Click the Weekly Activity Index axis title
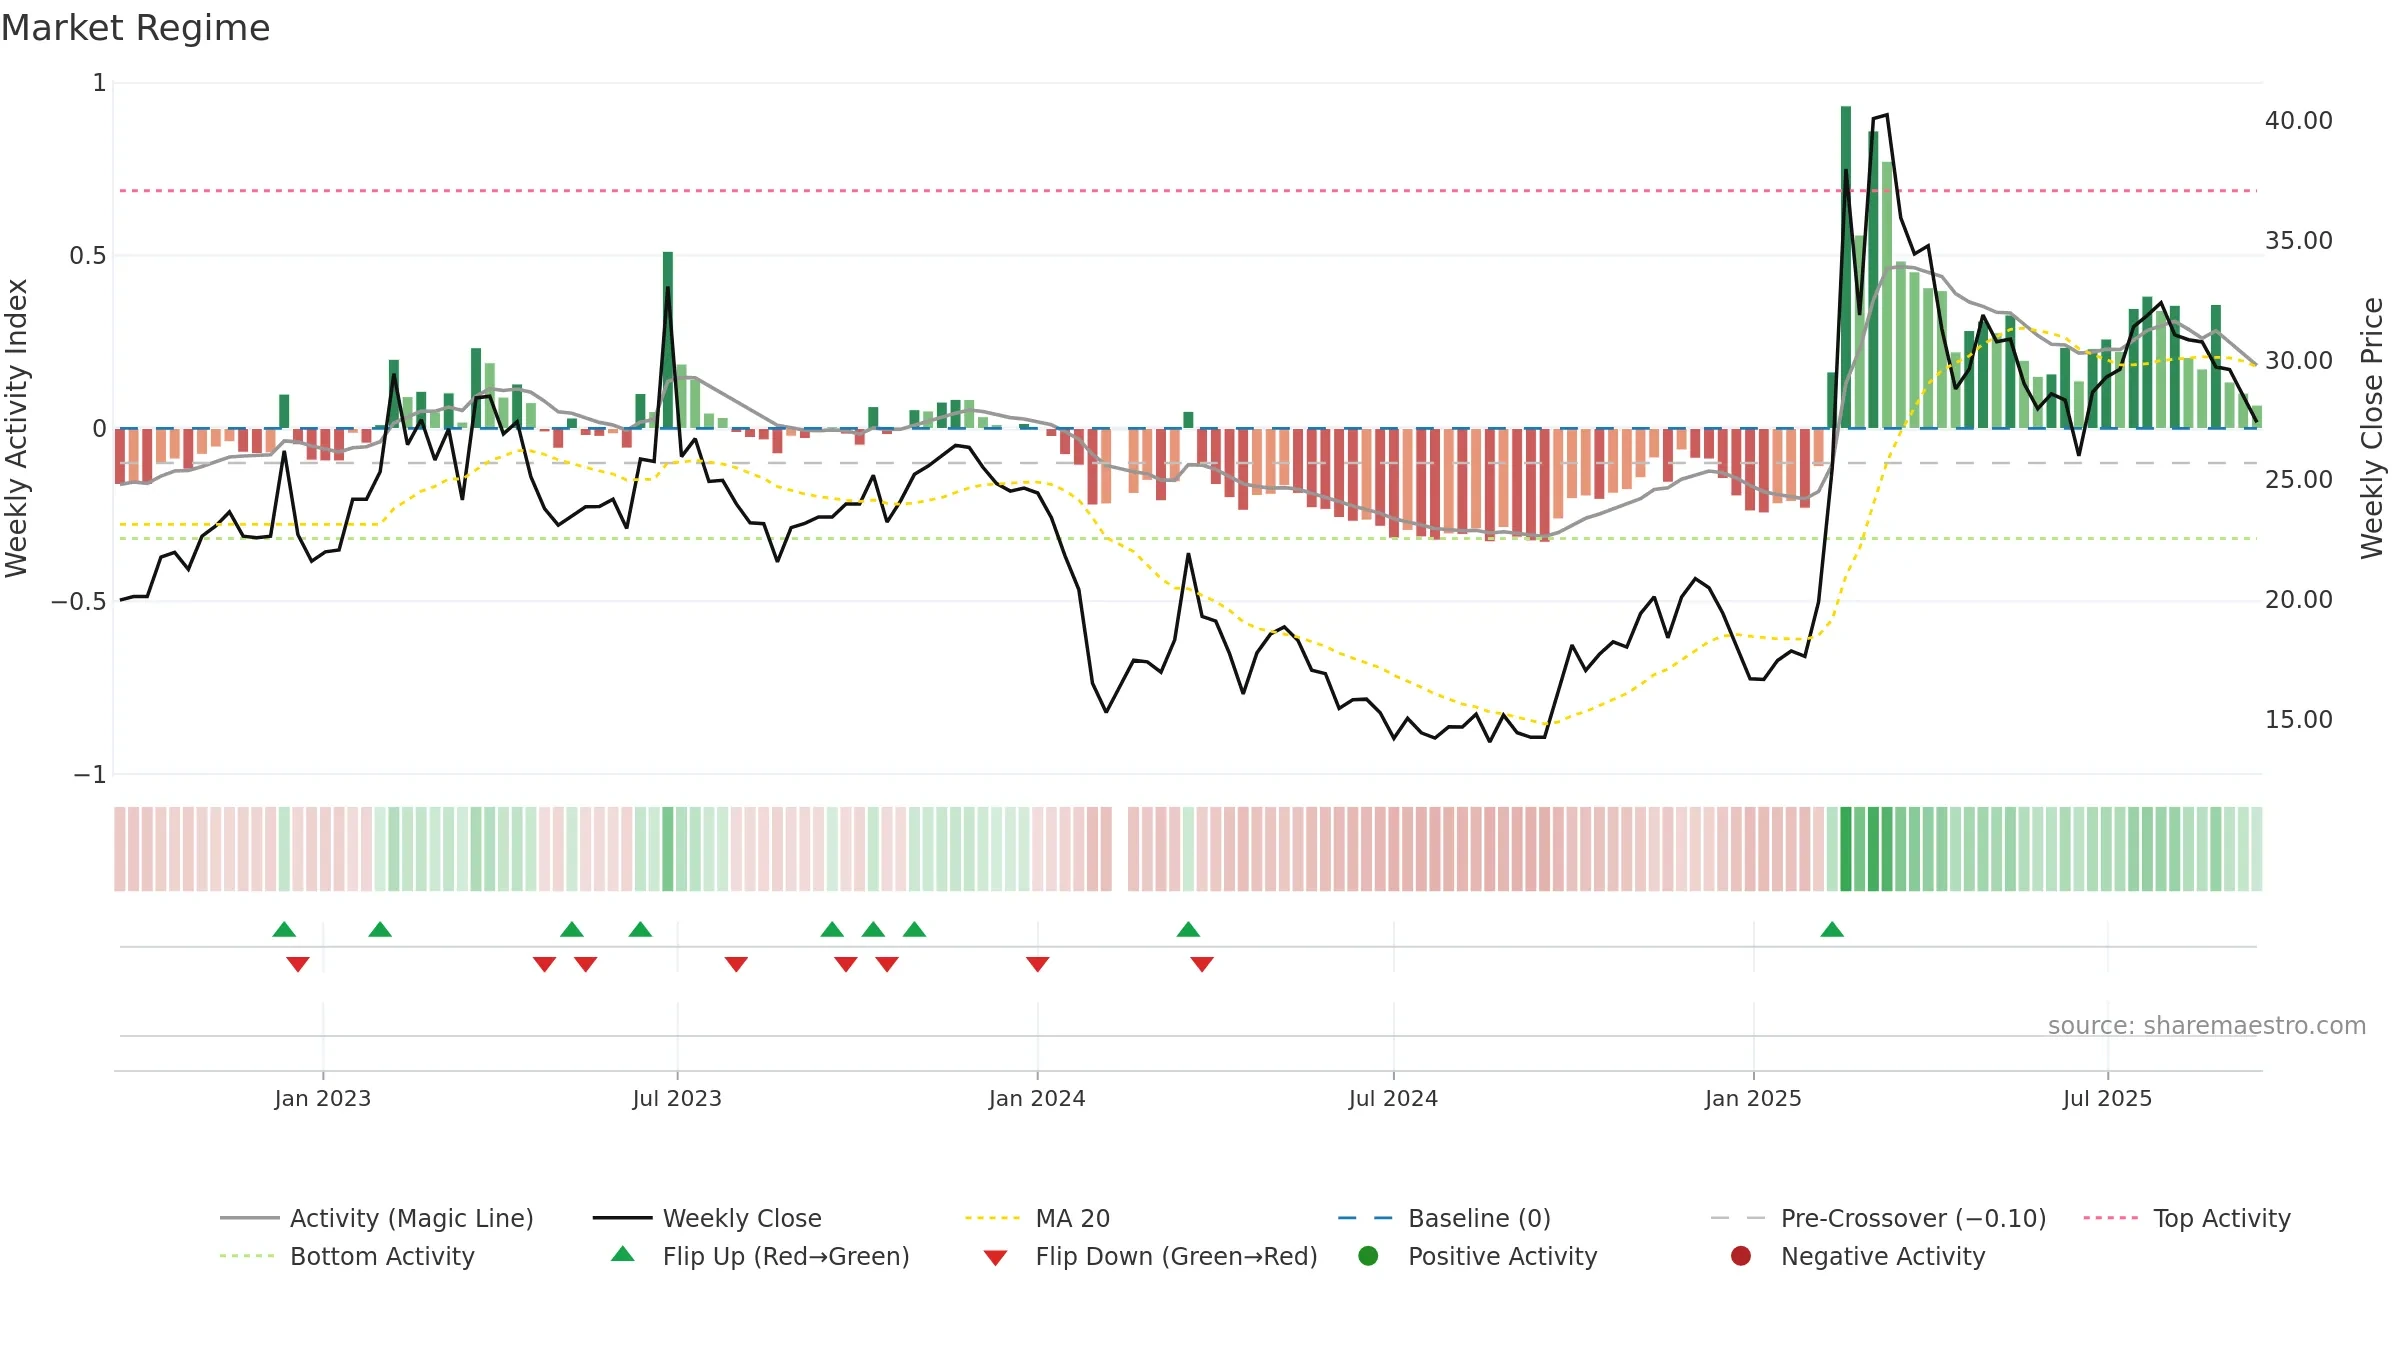Screen dimensions: 2400x1350 pyautogui.click(x=16, y=428)
